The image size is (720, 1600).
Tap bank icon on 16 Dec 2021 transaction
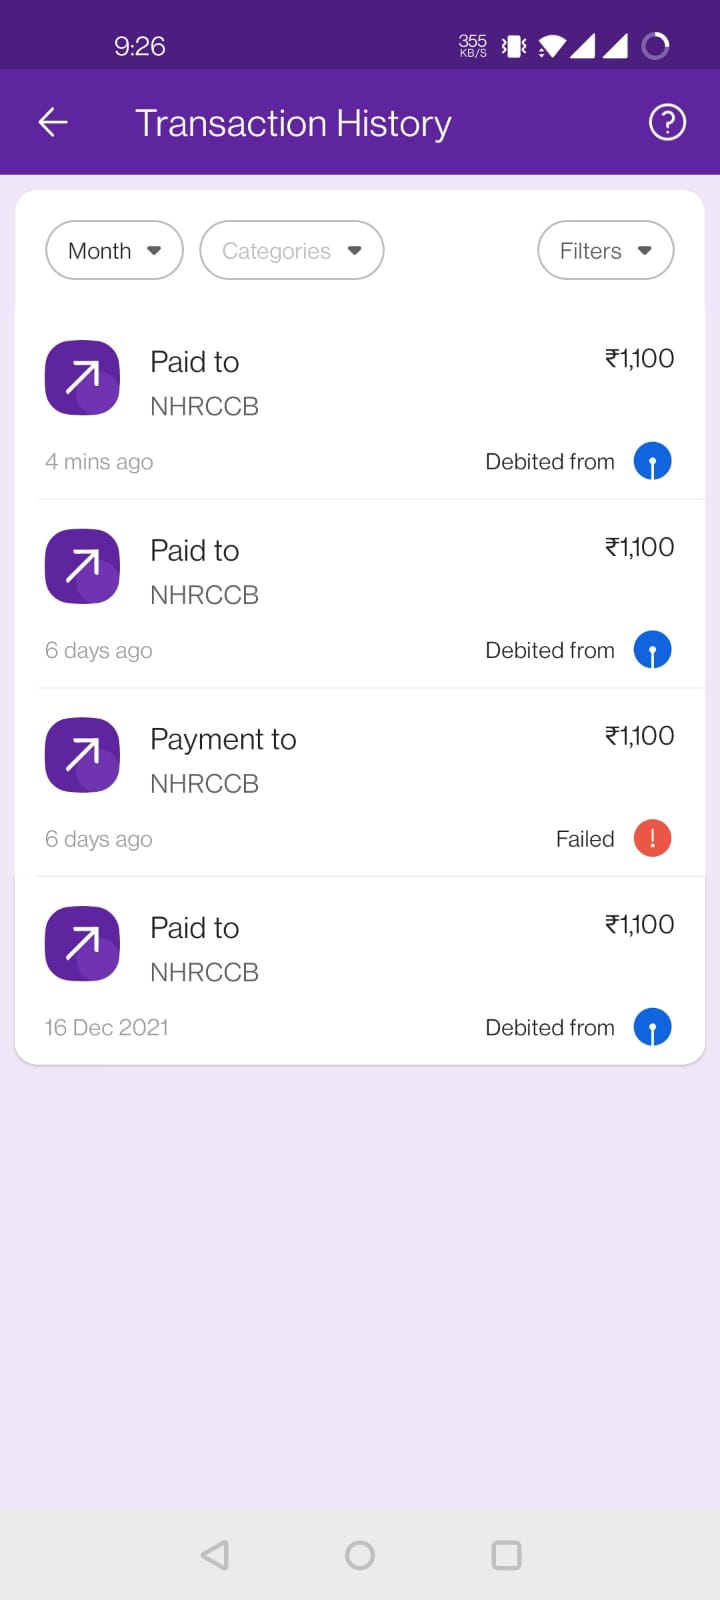[x=652, y=1027]
